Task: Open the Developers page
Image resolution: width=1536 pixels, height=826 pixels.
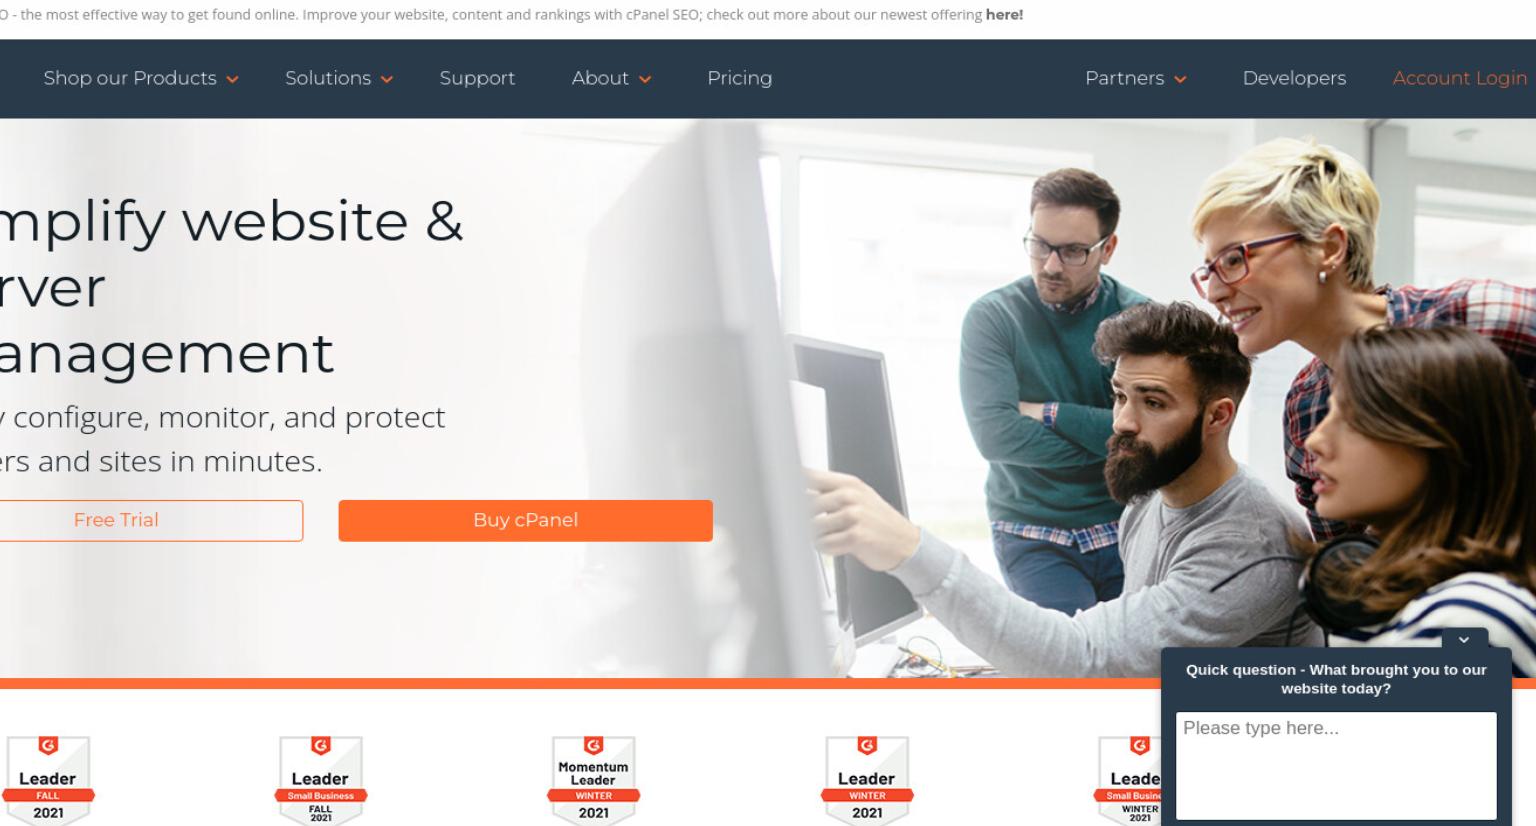Action: tap(1294, 78)
